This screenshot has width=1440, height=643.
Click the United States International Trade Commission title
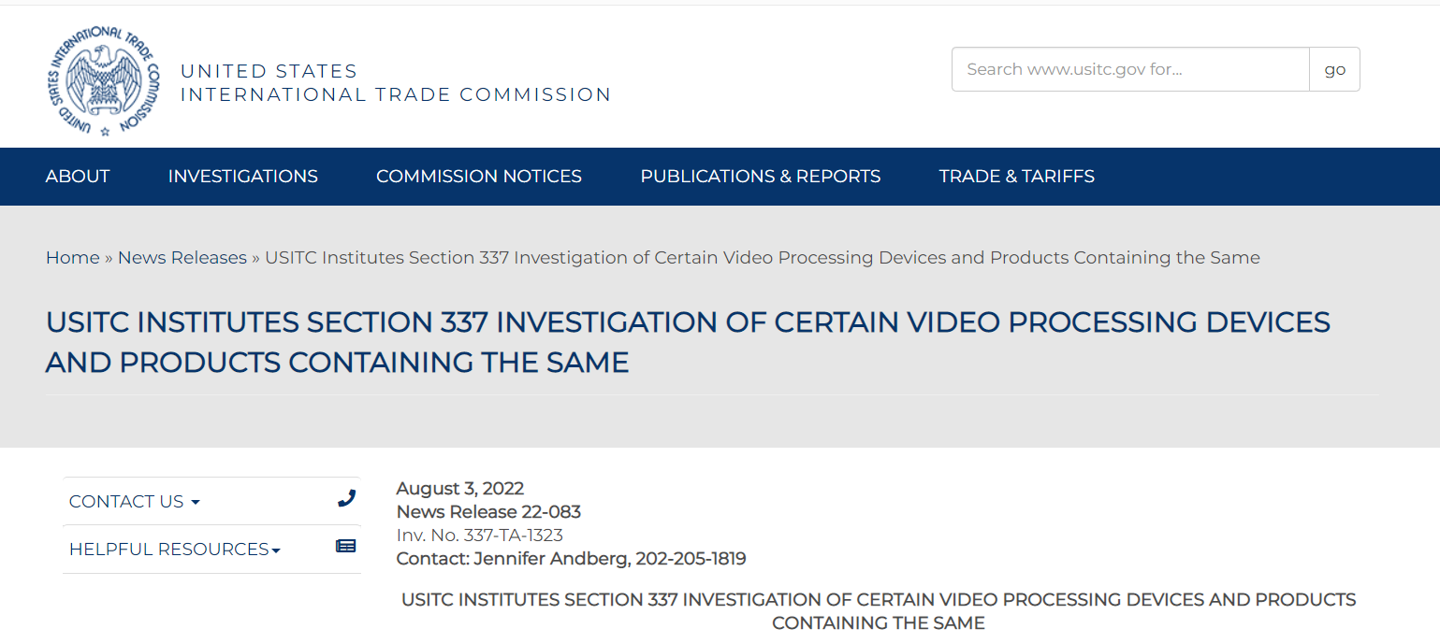(x=396, y=83)
